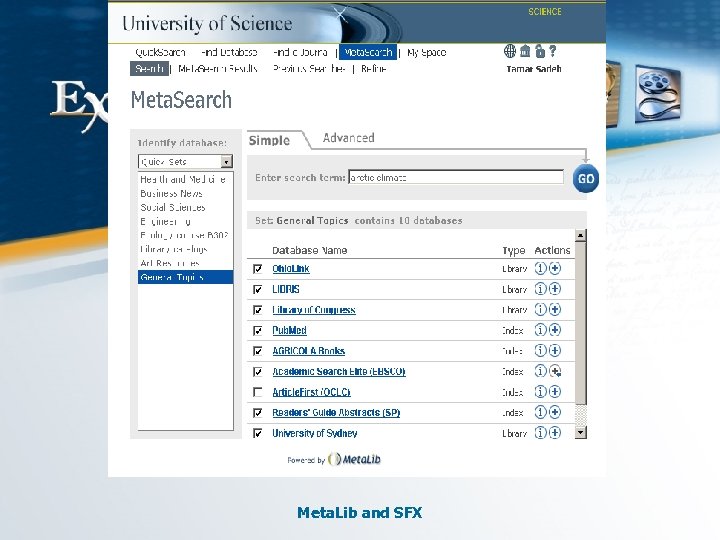Show info for University of Sydney
The width and height of the screenshot is (720, 540).
click(540, 433)
